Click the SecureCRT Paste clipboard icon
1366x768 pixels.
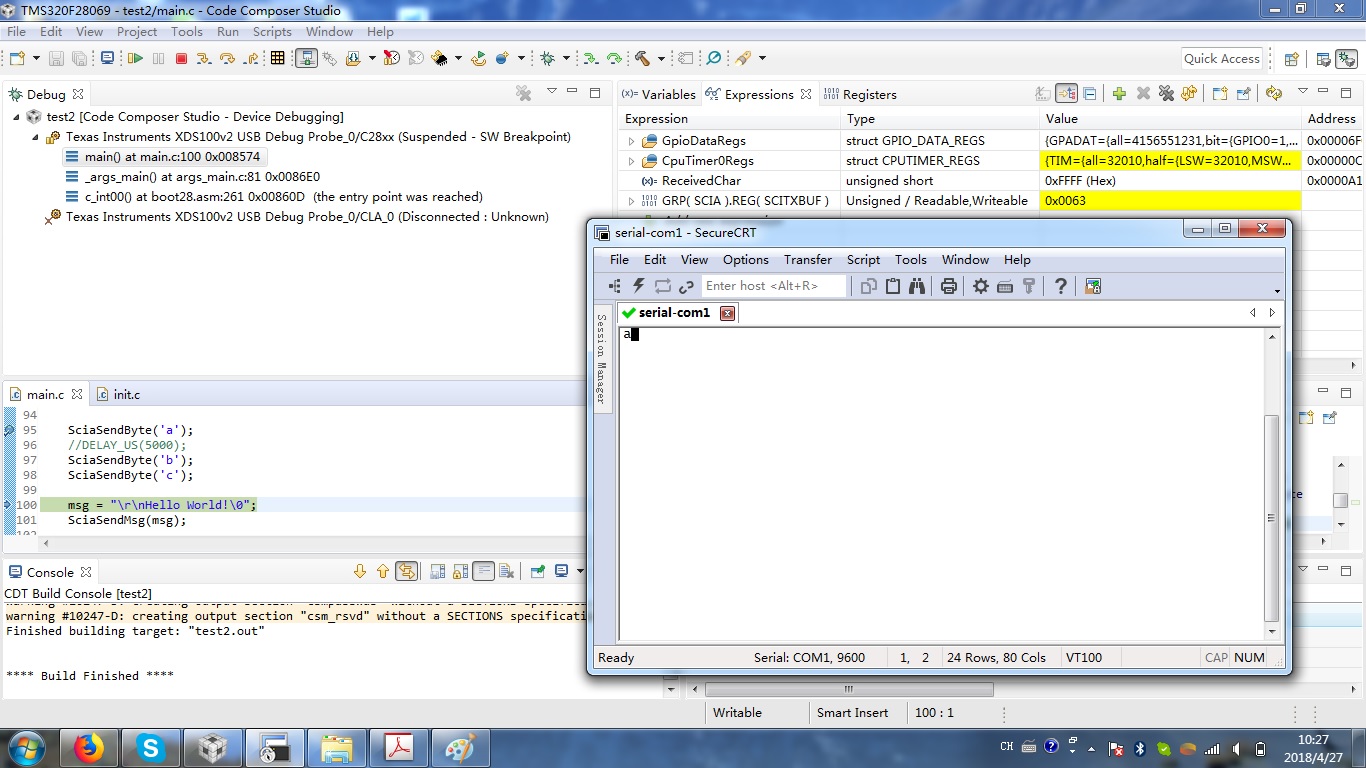tap(893, 286)
